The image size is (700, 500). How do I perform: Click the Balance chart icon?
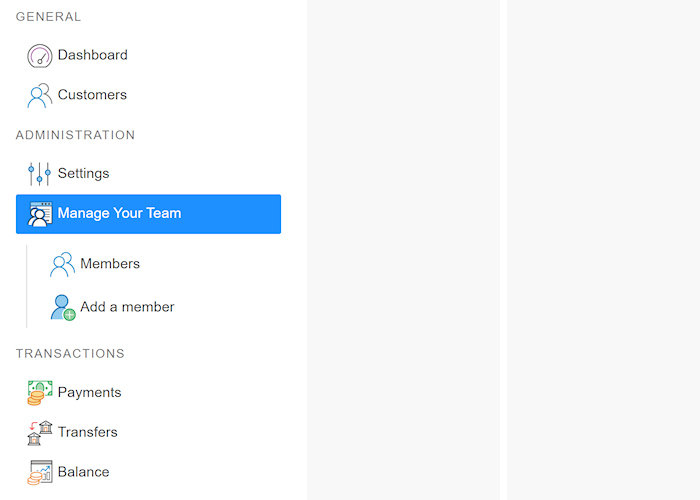pyautogui.click(x=40, y=472)
